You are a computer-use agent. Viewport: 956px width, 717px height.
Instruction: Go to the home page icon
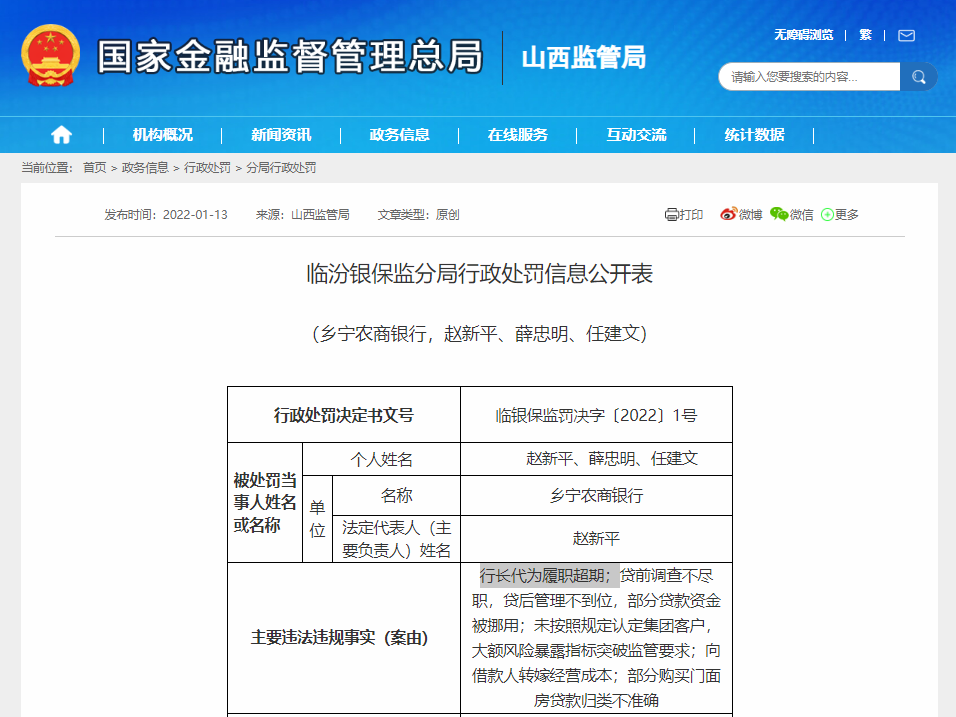tap(61, 134)
